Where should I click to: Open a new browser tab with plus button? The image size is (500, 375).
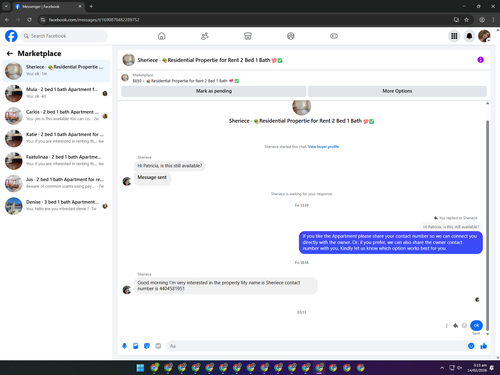[91, 6]
